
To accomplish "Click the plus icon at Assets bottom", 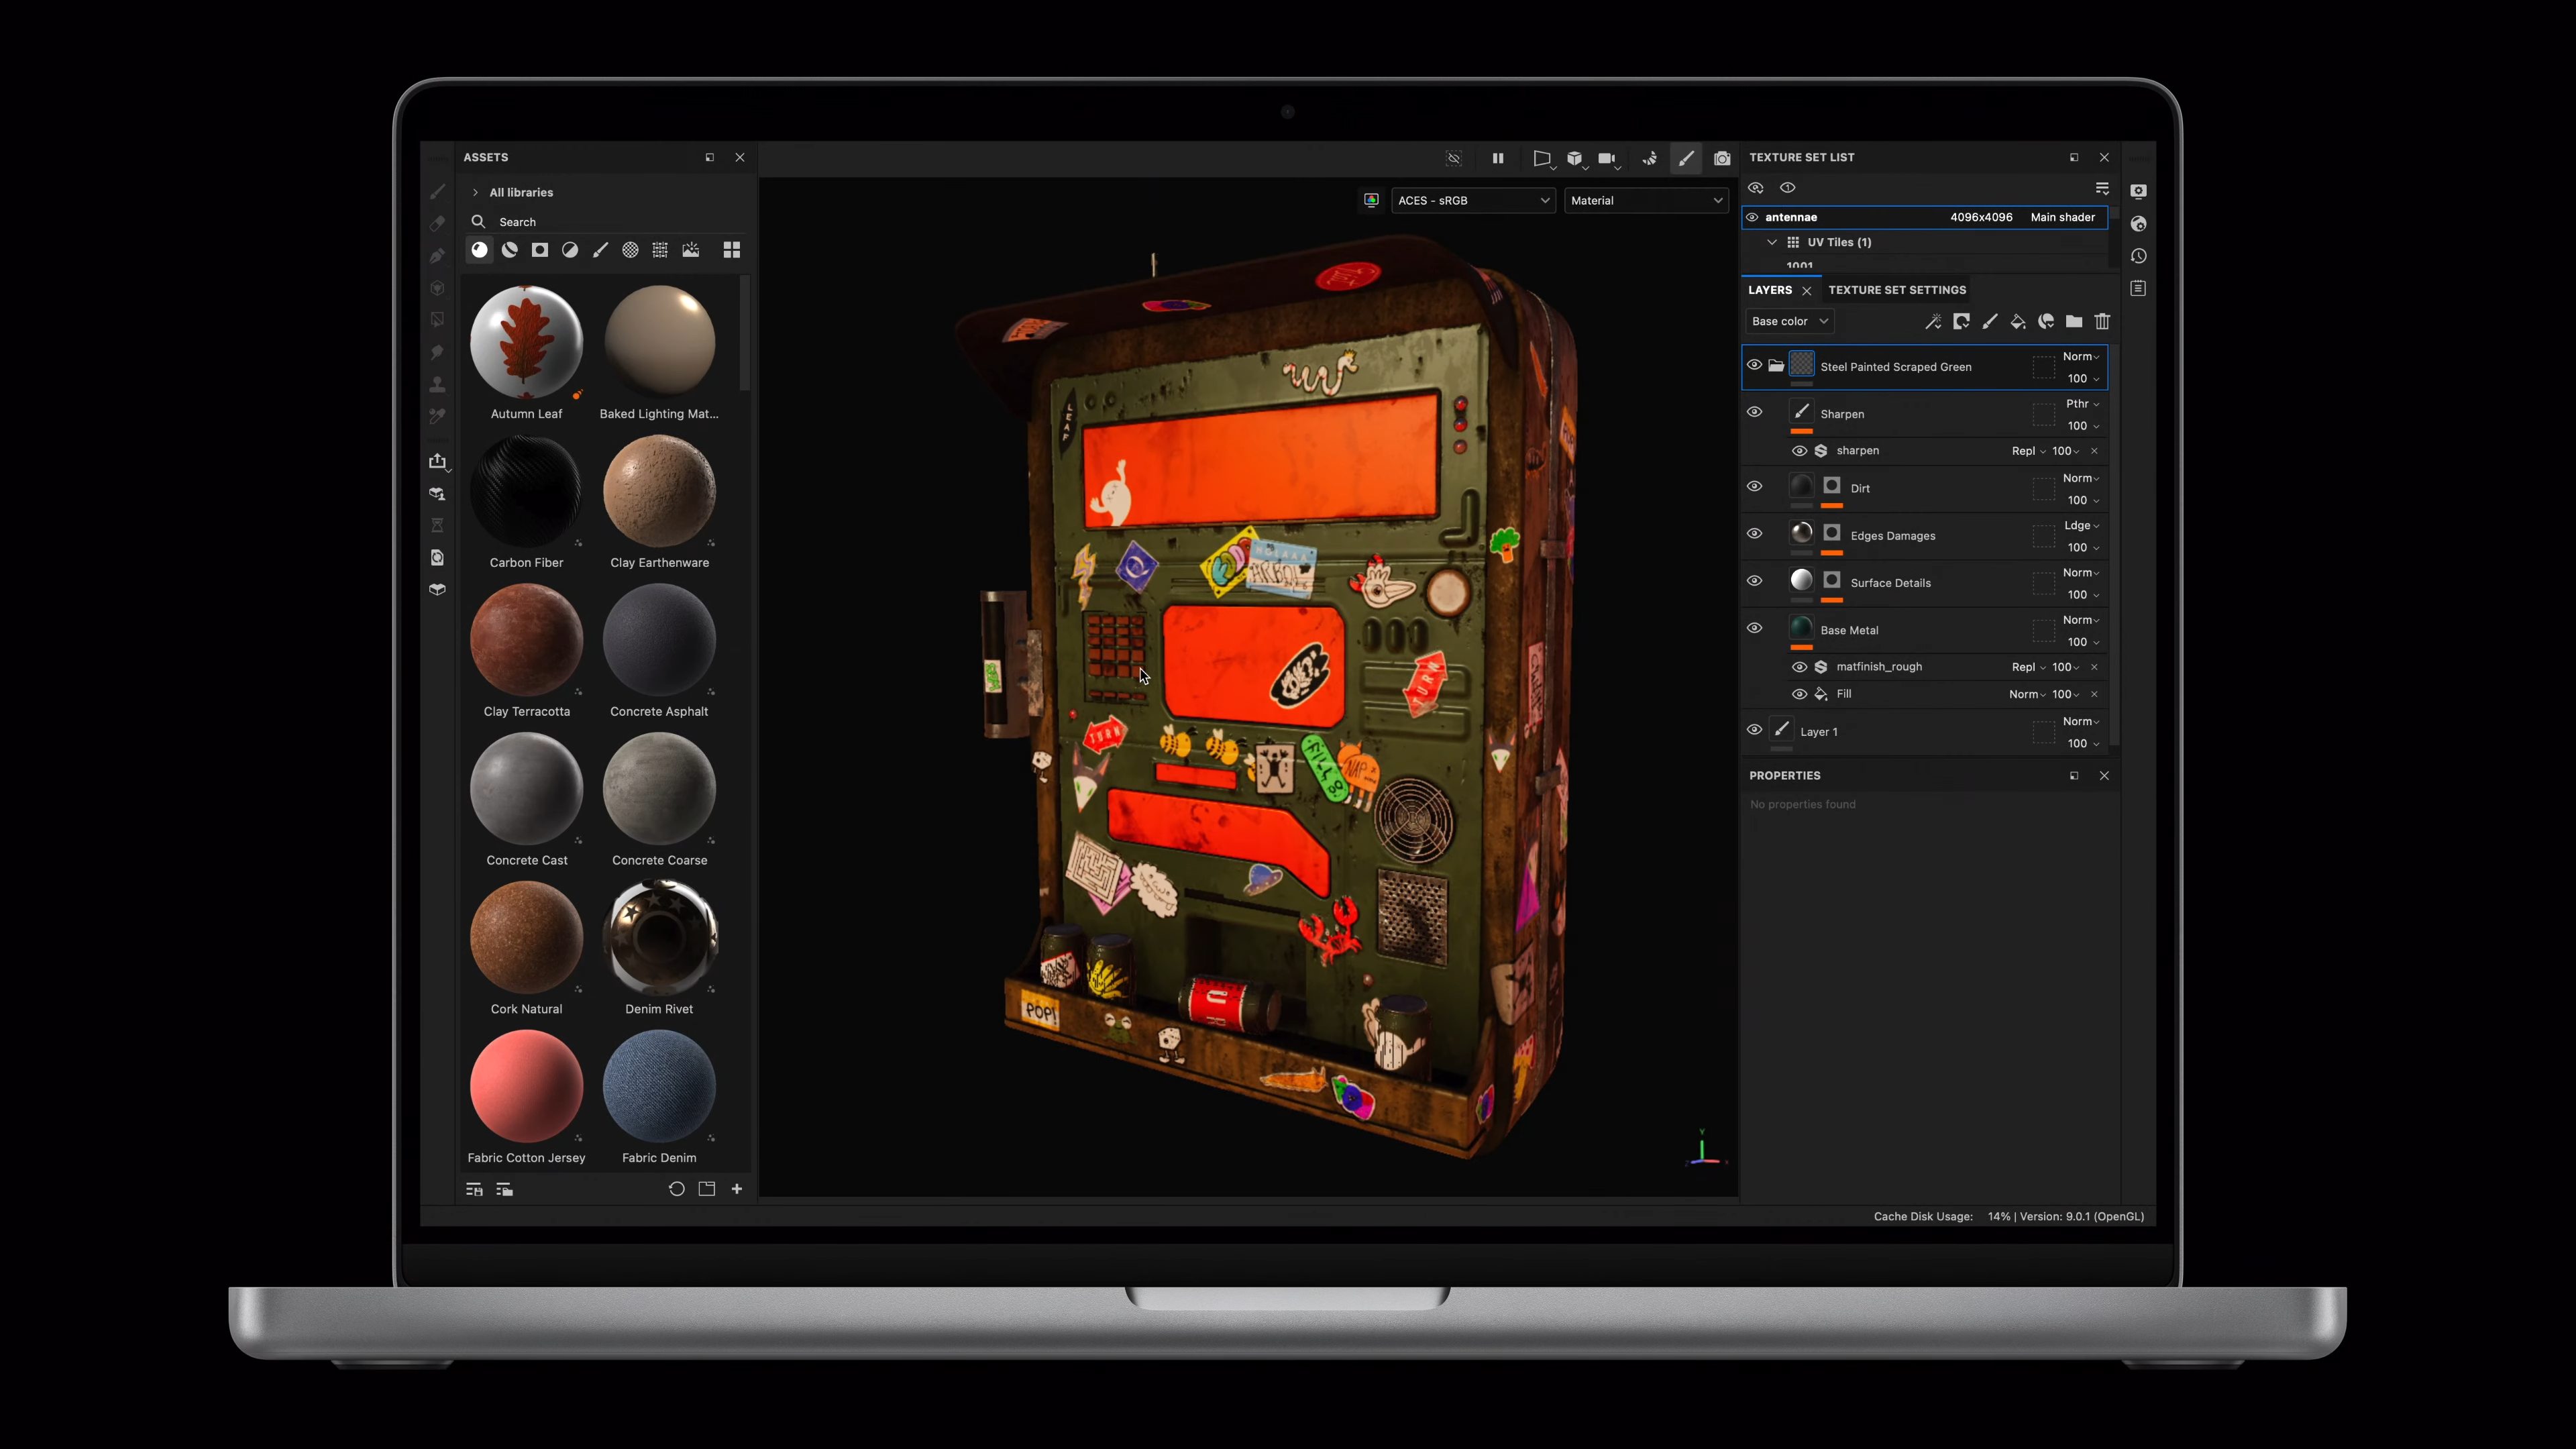I will (737, 1189).
